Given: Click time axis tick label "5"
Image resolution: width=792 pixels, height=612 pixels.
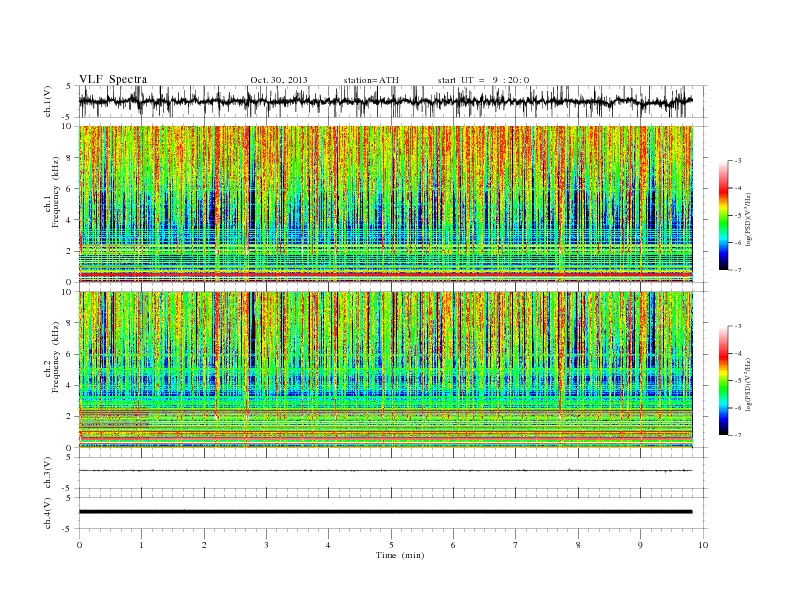Looking at the screenshot, I should (391, 545).
